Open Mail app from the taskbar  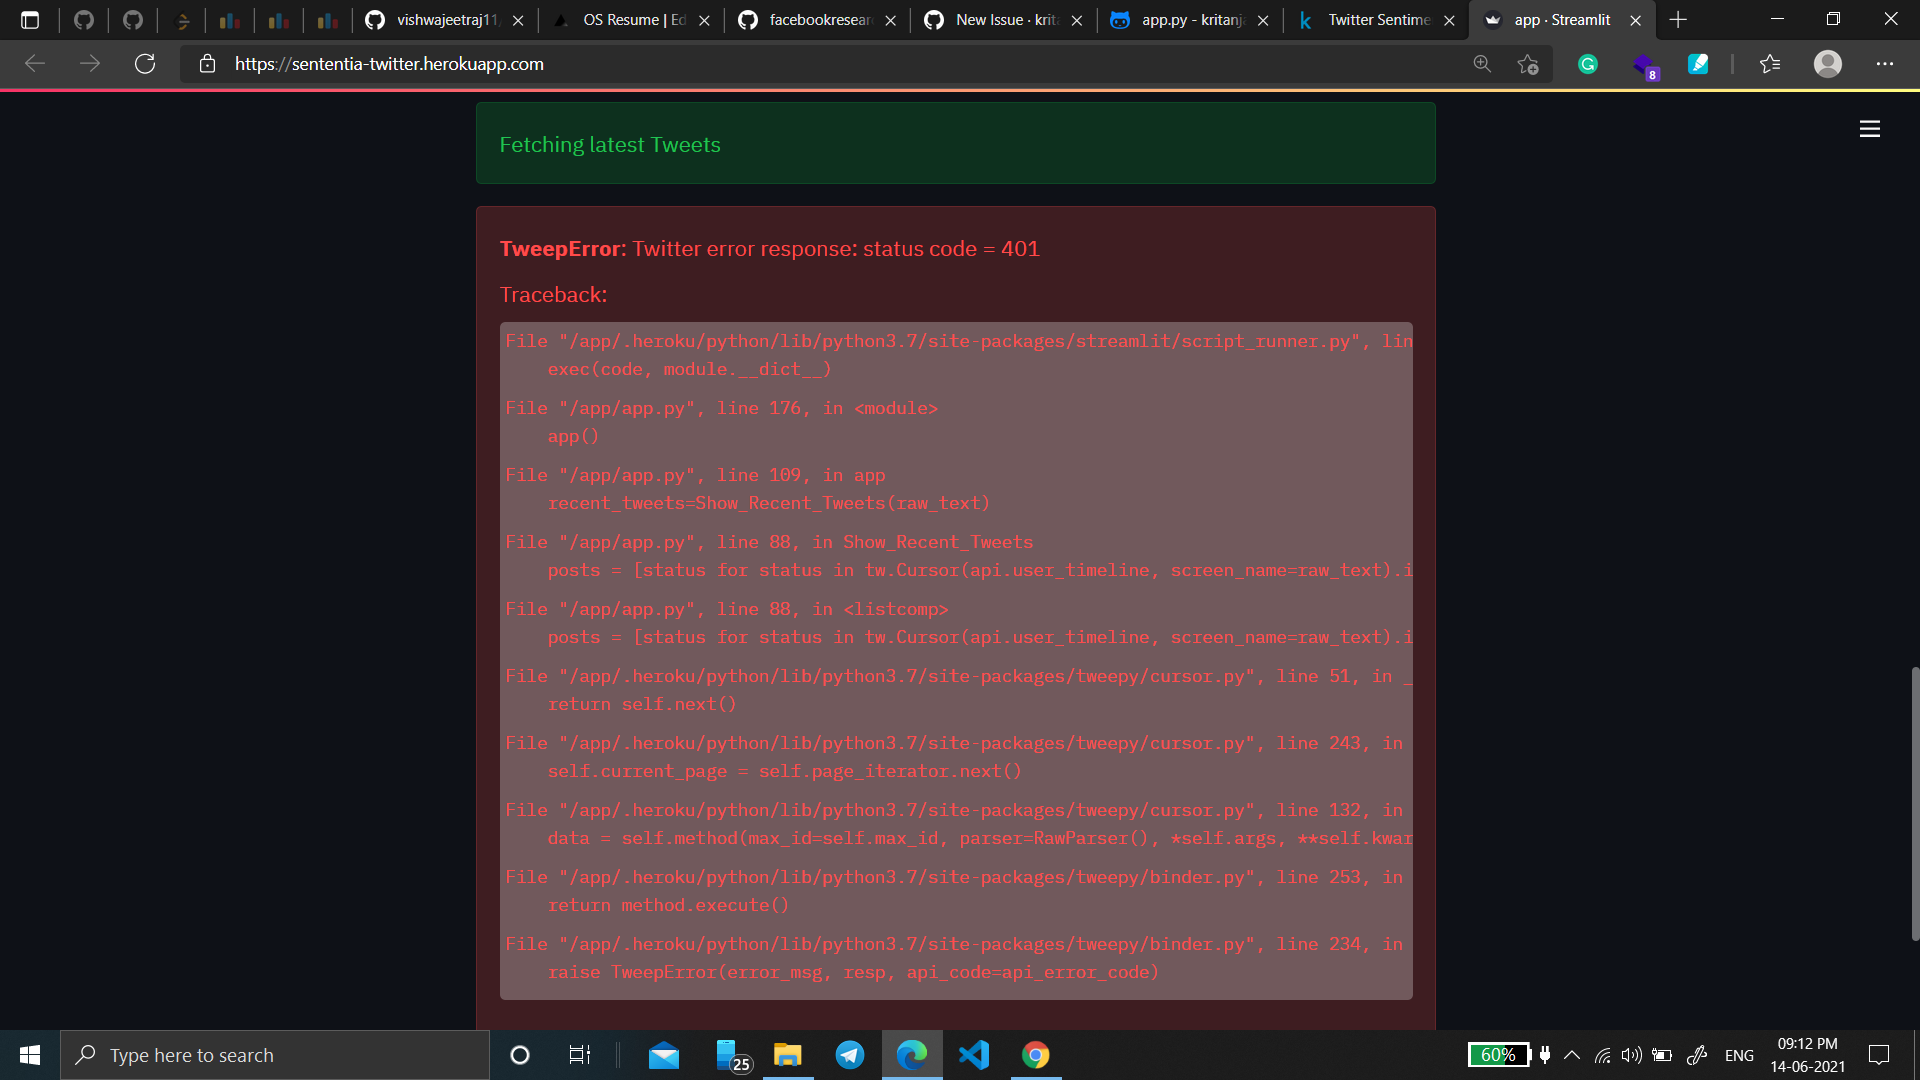[663, 1055]
